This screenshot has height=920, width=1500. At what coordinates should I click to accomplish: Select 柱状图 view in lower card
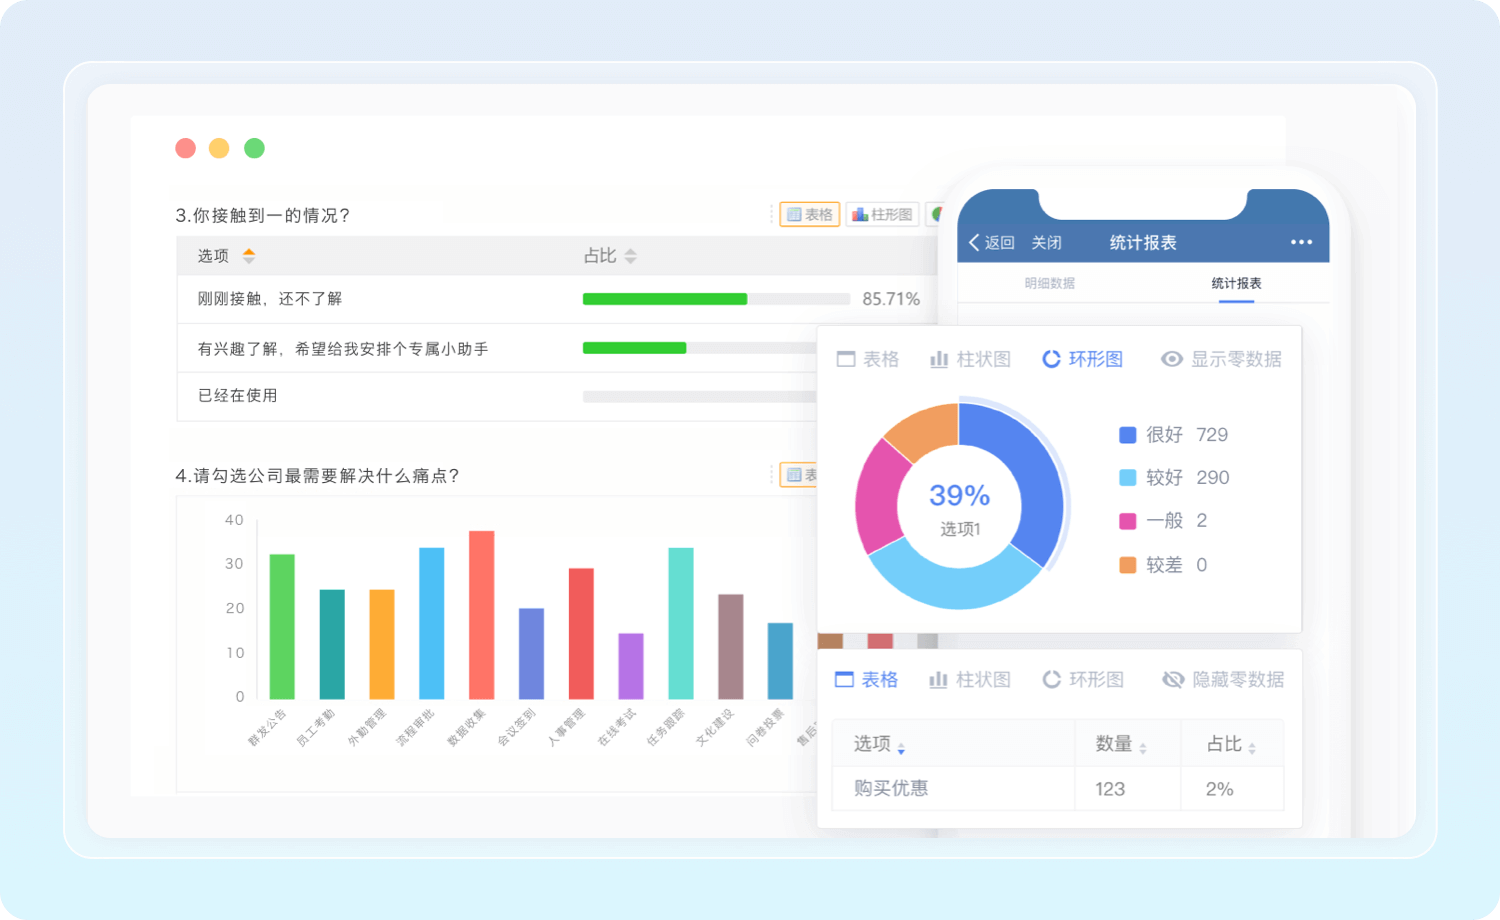(x=970, y=680)
